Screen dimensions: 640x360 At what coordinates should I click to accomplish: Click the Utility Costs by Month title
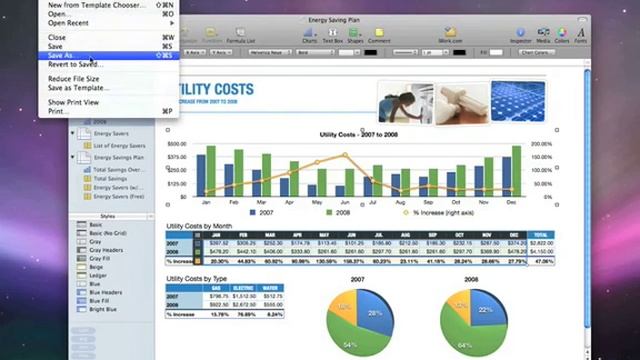(199, 226)
